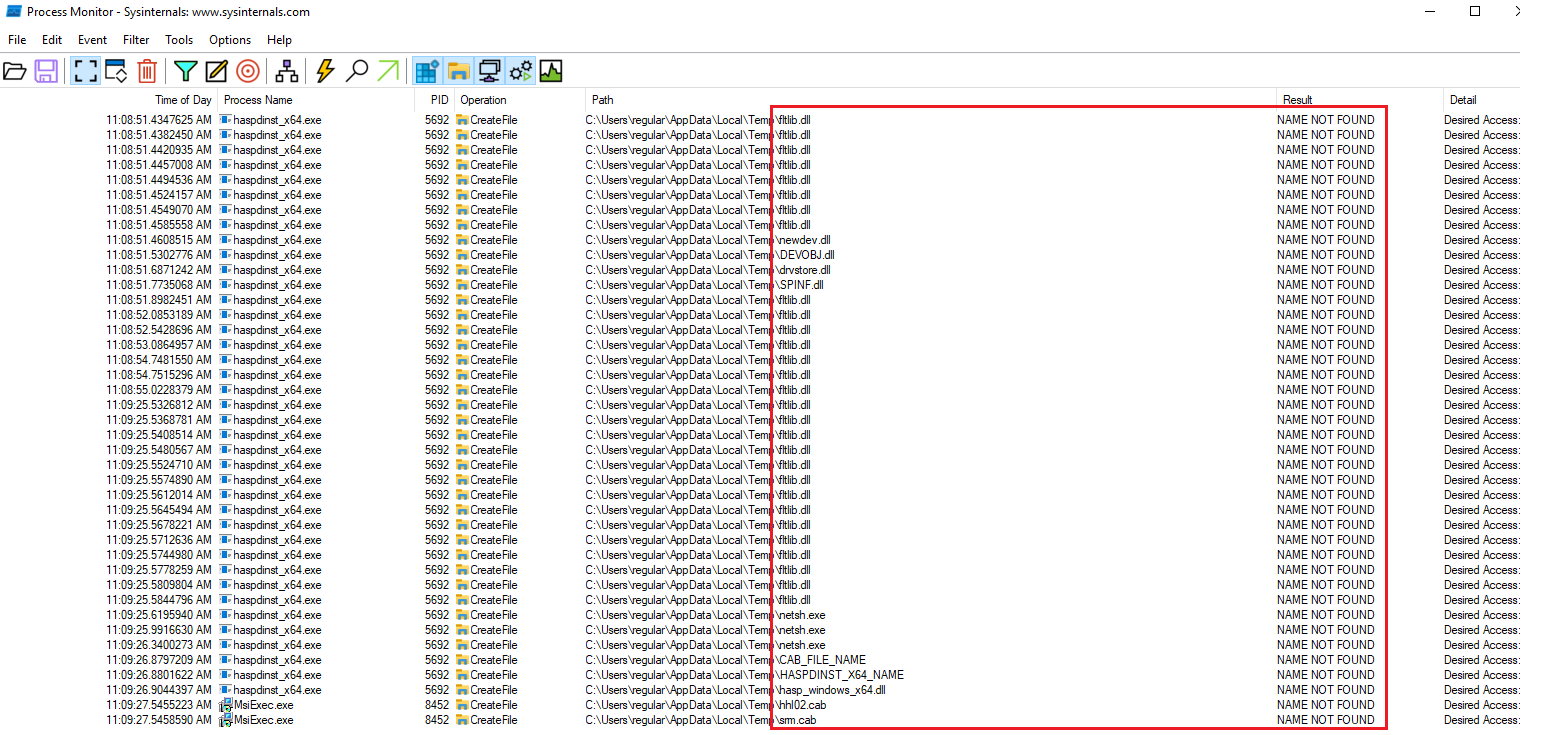1556x735 pixels.
Task: Click the Operation column header
Action: pyautogui.click(x=483, y=100)
